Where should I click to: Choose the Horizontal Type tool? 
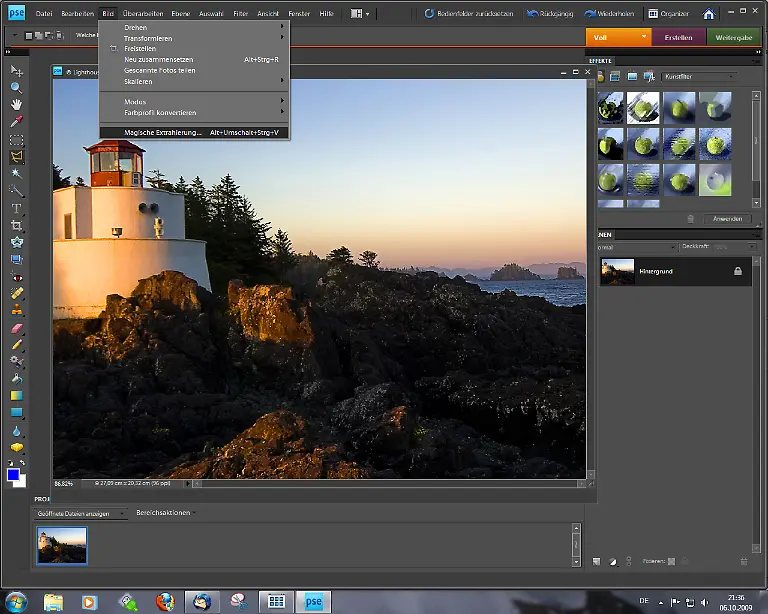tap(17, 208)
